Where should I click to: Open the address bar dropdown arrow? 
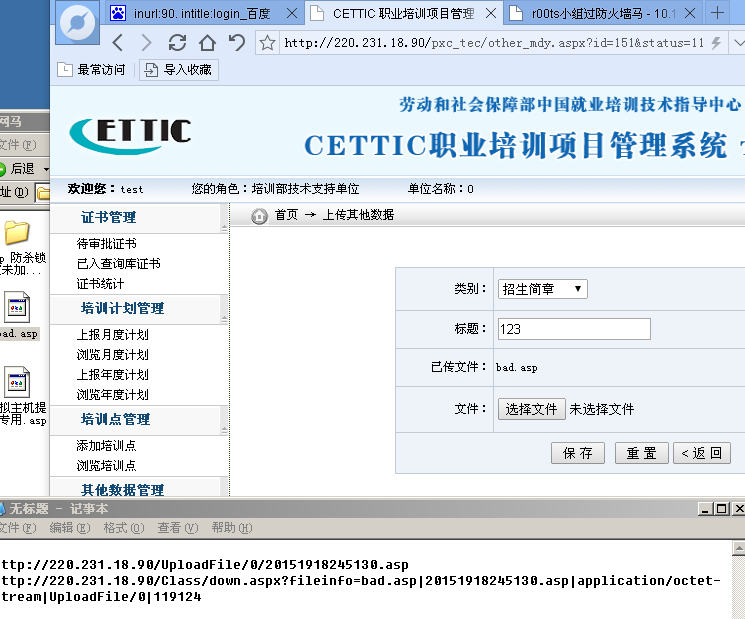pyautogui.click(x=739, y=43)
